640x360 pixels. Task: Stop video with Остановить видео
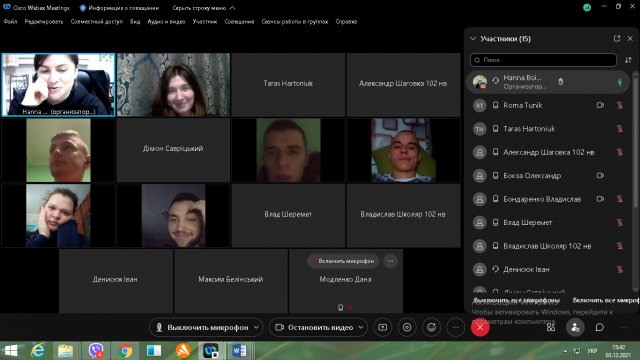point(314,327)
